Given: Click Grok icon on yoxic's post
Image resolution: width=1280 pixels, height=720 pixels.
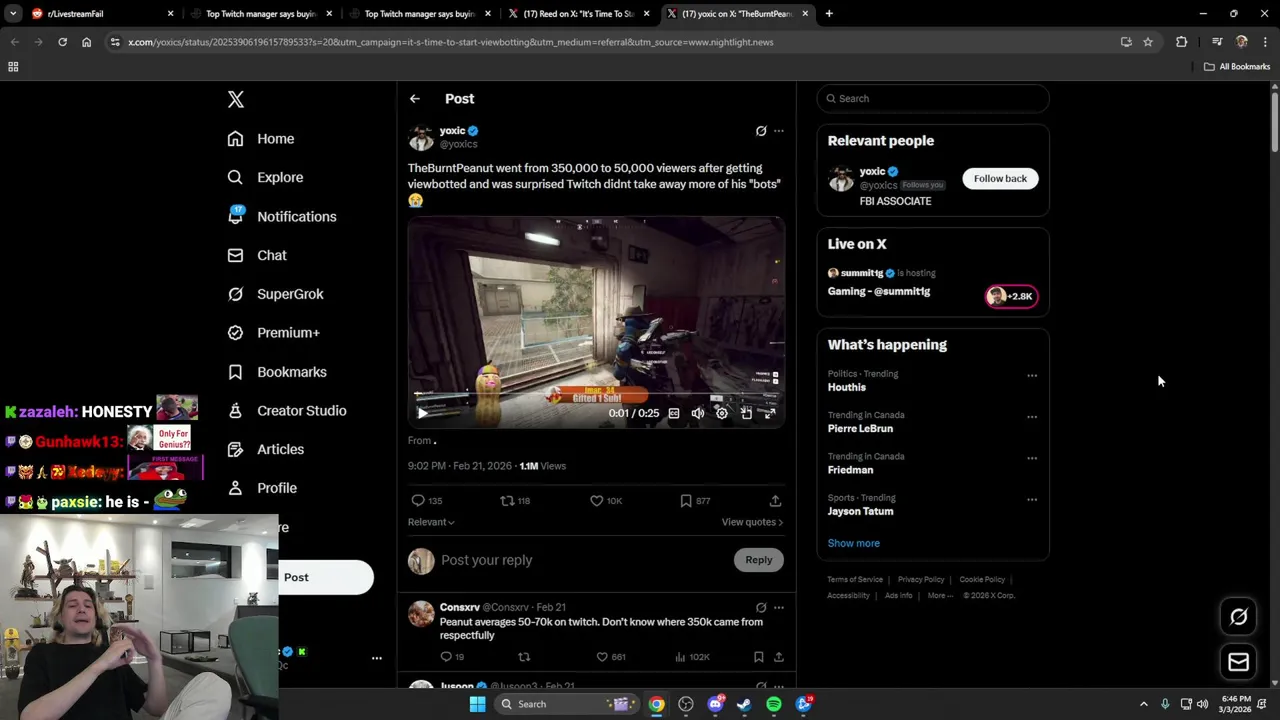Looking at the screenshot, I should (760, 131).
